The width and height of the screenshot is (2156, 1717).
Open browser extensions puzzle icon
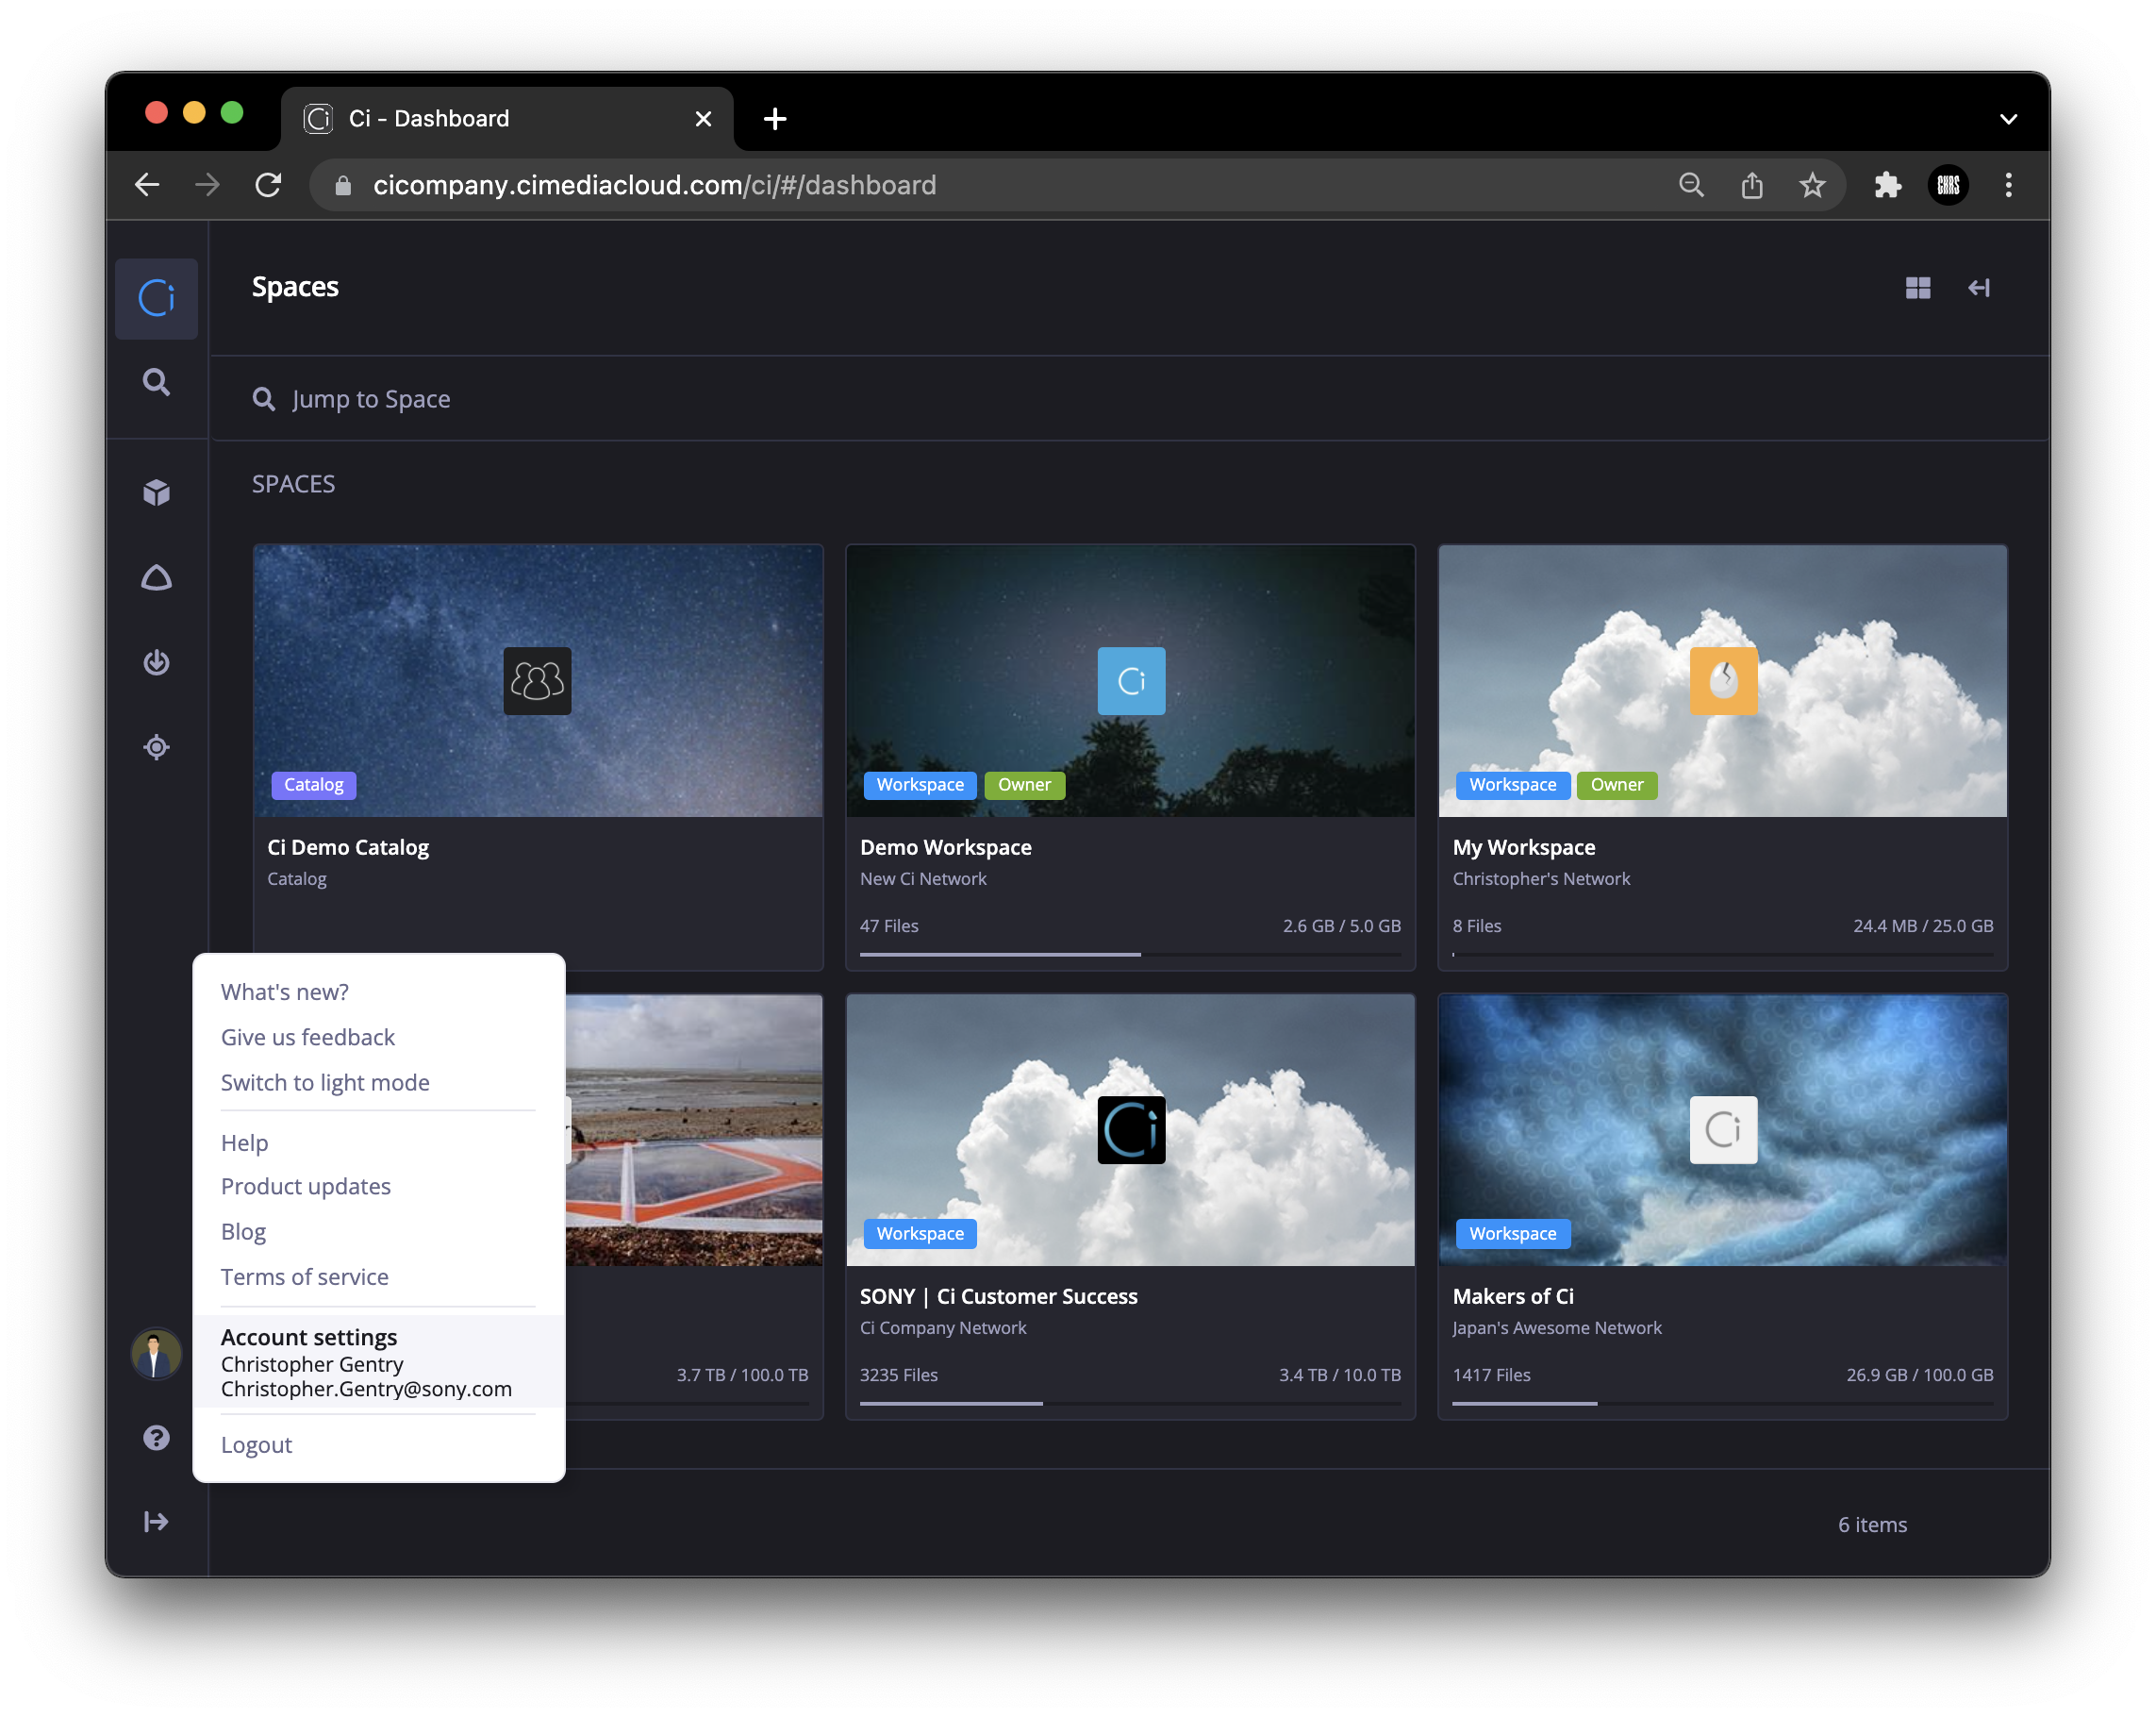tap(1887, 185)
